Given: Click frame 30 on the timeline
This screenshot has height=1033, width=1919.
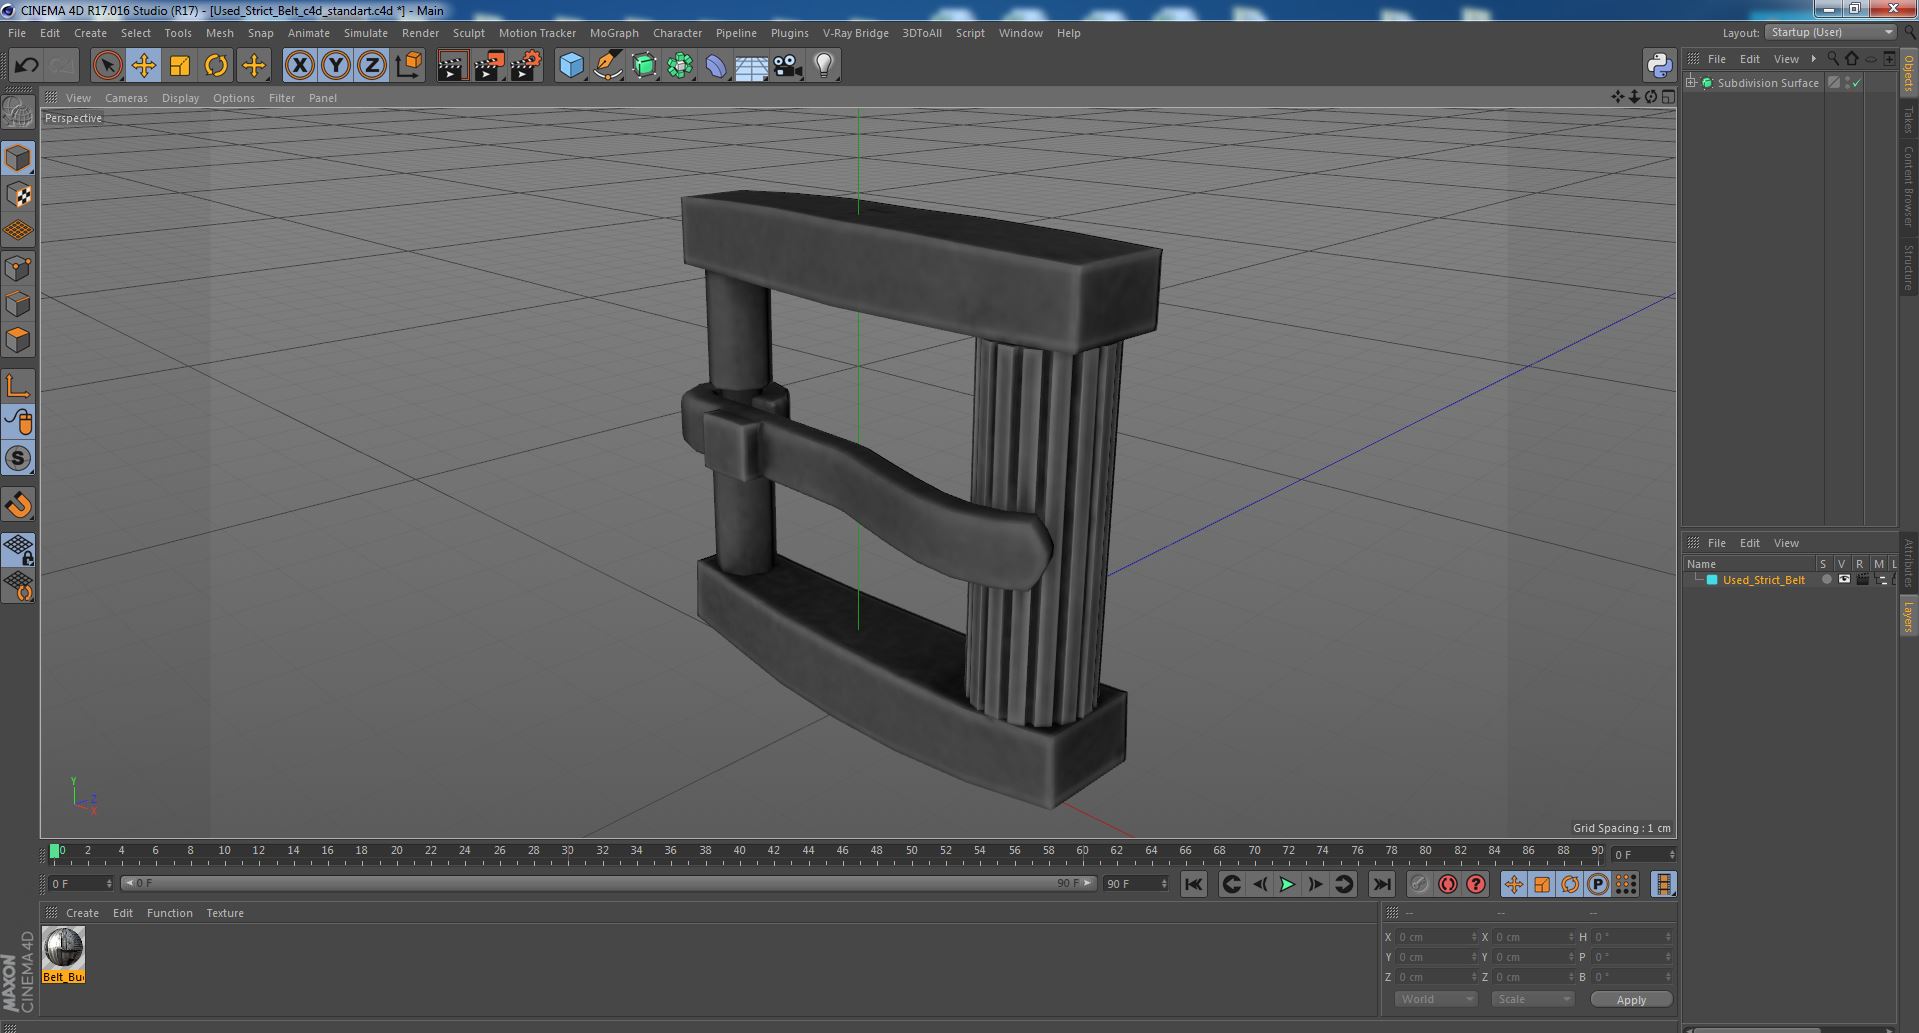Looking at the screenshot, I should (x=567, y=851).
